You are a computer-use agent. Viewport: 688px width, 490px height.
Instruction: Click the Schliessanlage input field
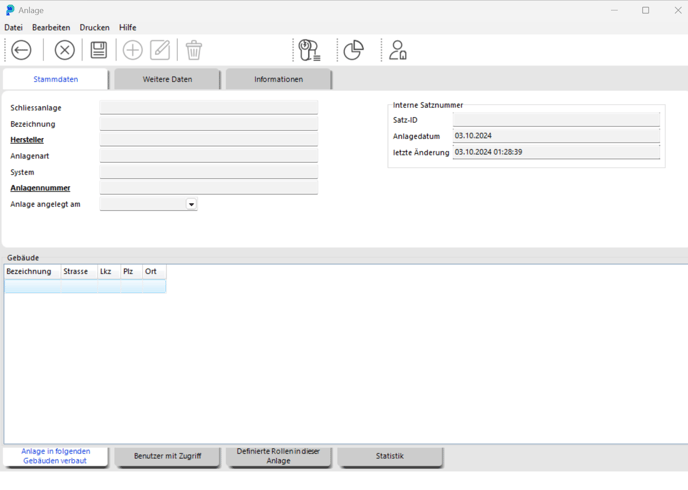point(208,107)
